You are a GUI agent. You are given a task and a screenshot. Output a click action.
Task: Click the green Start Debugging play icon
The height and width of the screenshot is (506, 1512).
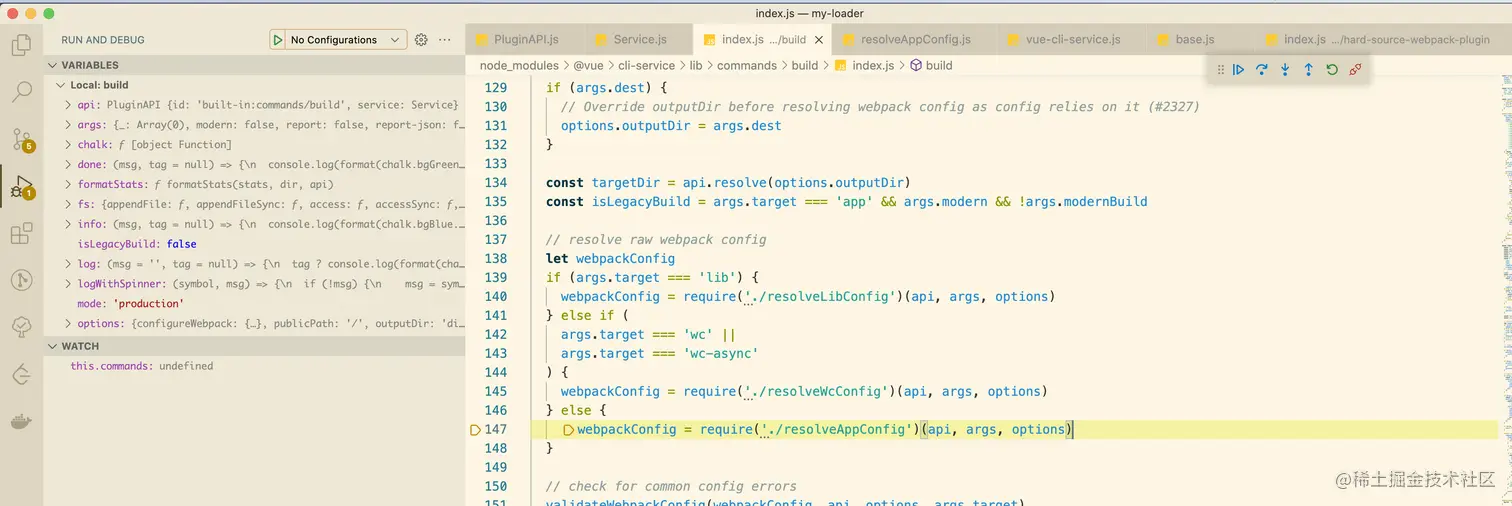(x=277, y=40)
